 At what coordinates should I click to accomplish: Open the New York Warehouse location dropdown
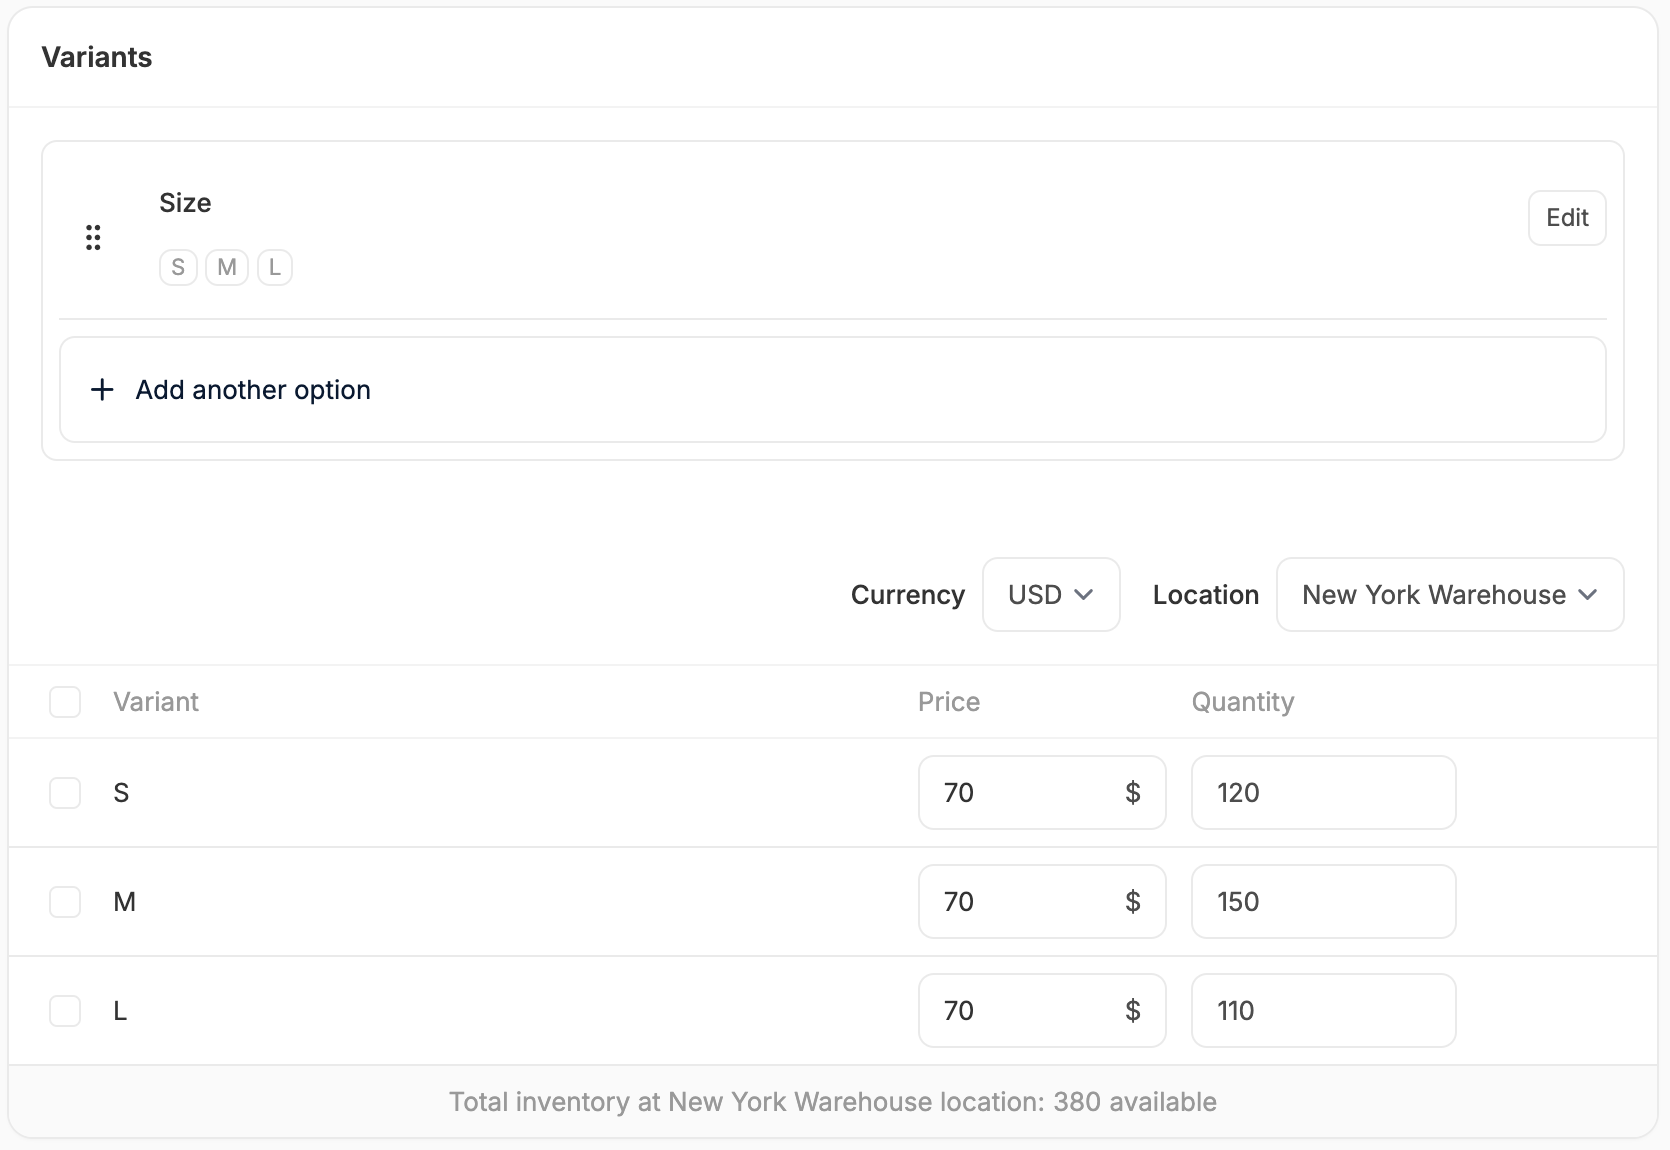pyautogui.click(x=1449, y=594)
